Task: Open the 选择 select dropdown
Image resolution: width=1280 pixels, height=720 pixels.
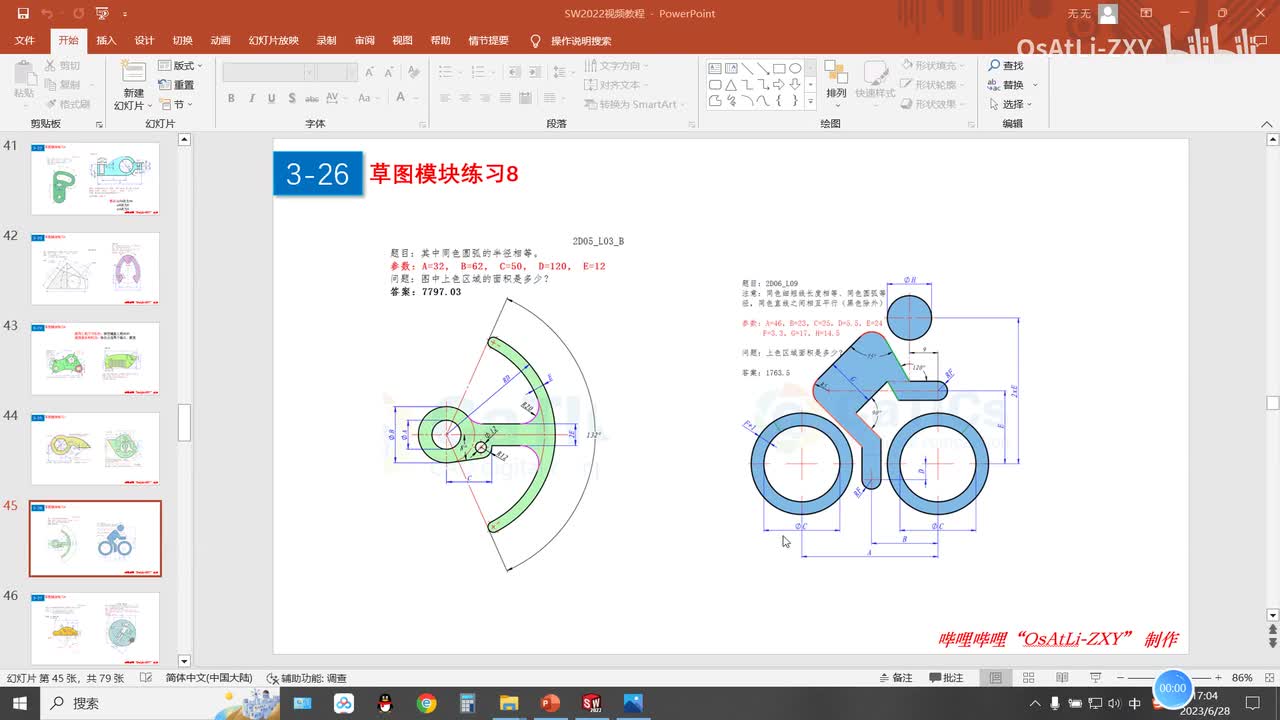Action: (1010, 104)
